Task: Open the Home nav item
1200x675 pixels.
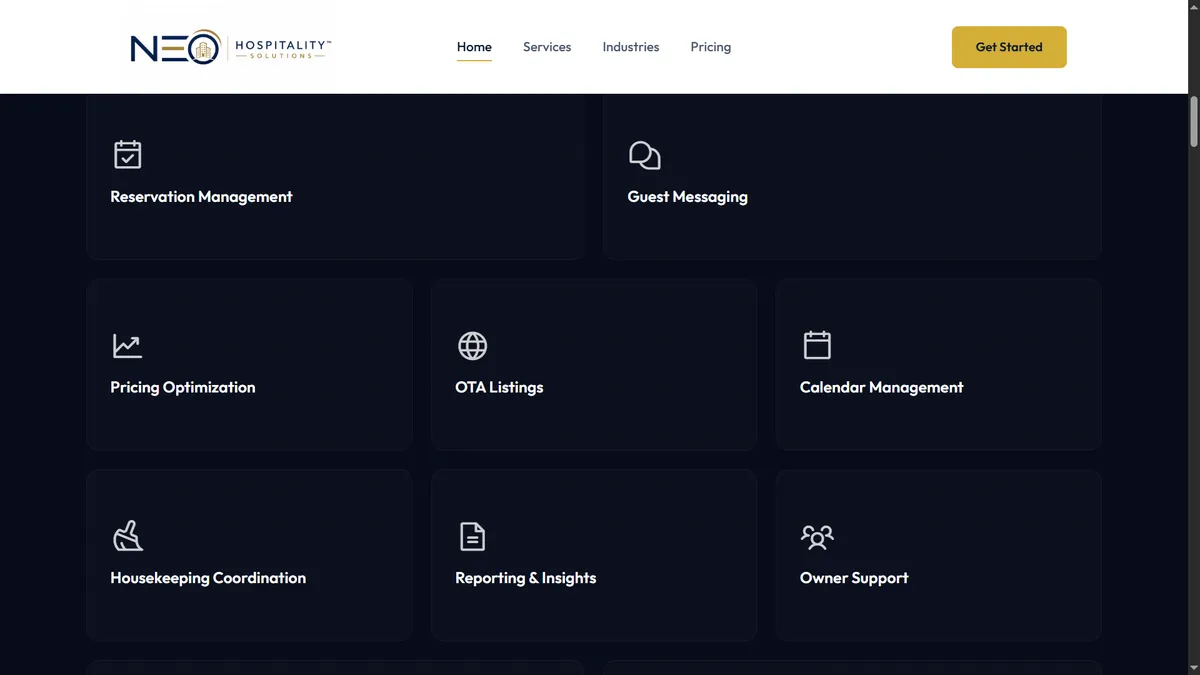Action: coord(474,47)
